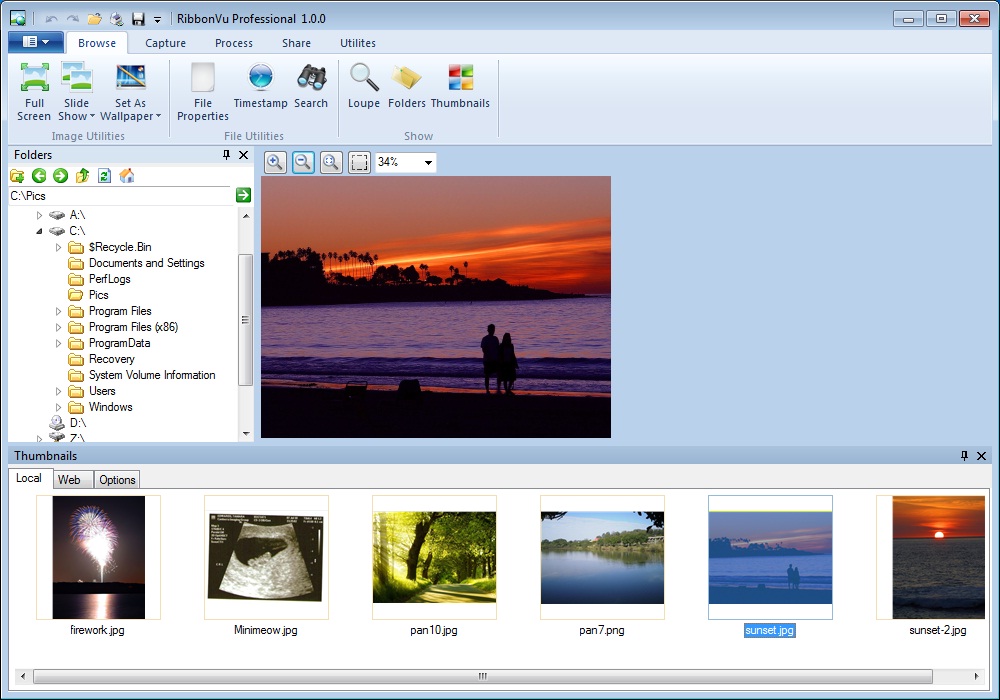Click the green Go arrow beside path

pos(243,195)
